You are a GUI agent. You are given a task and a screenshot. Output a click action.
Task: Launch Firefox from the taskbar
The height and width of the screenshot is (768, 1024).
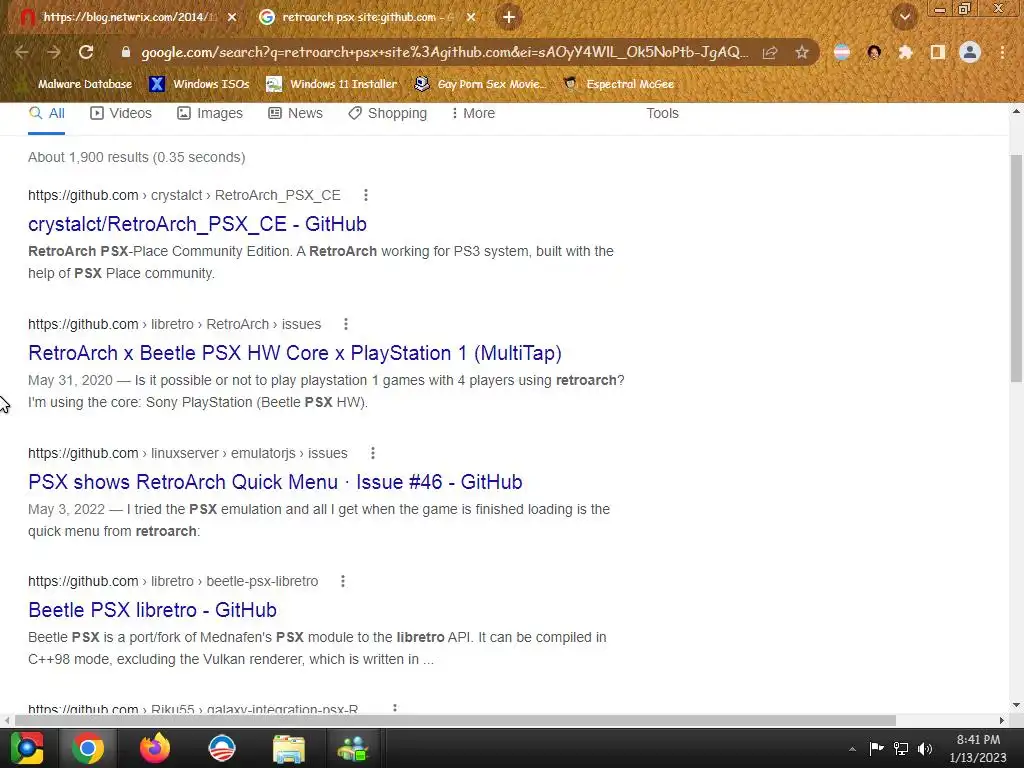click(155, 748)
